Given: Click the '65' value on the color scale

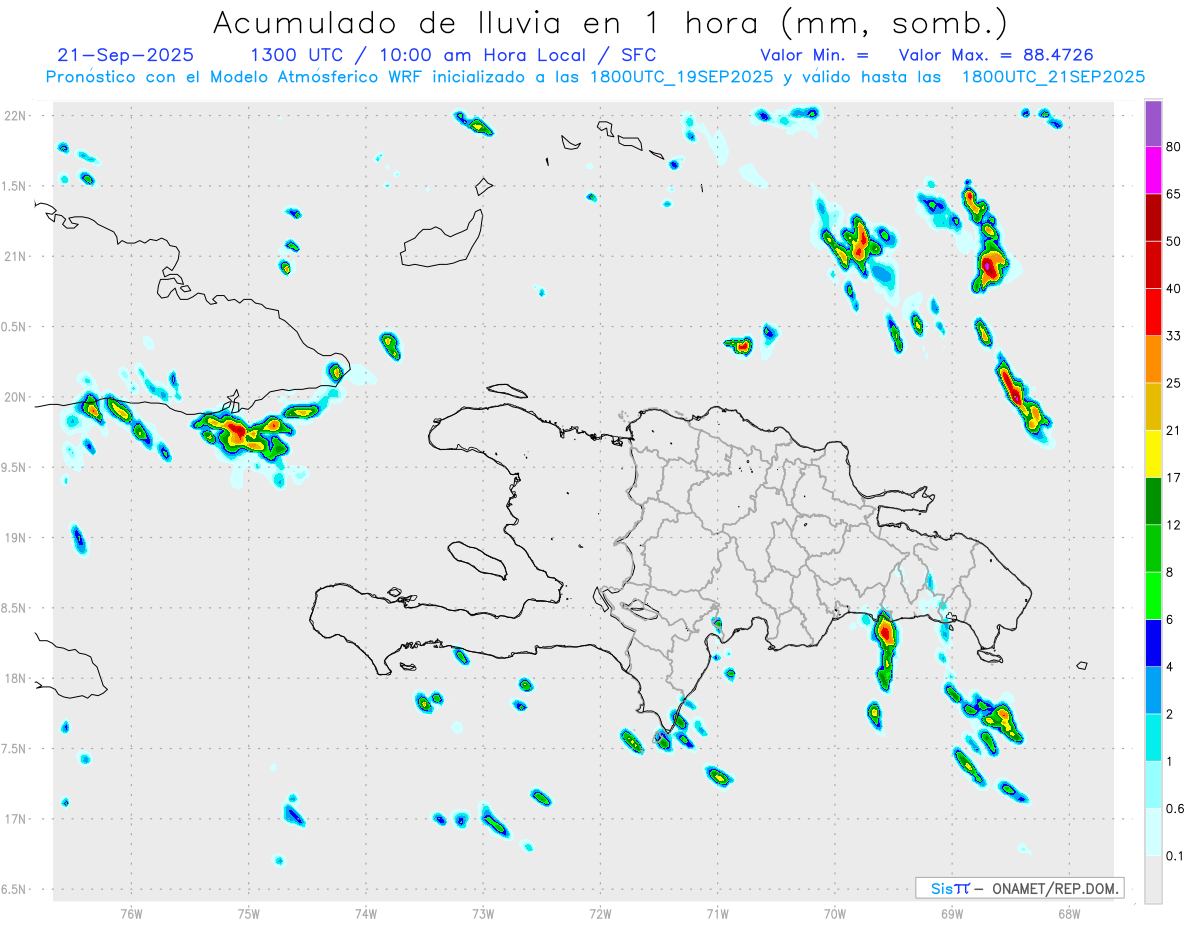Looking at the screenshot, I should [1175, 195].
